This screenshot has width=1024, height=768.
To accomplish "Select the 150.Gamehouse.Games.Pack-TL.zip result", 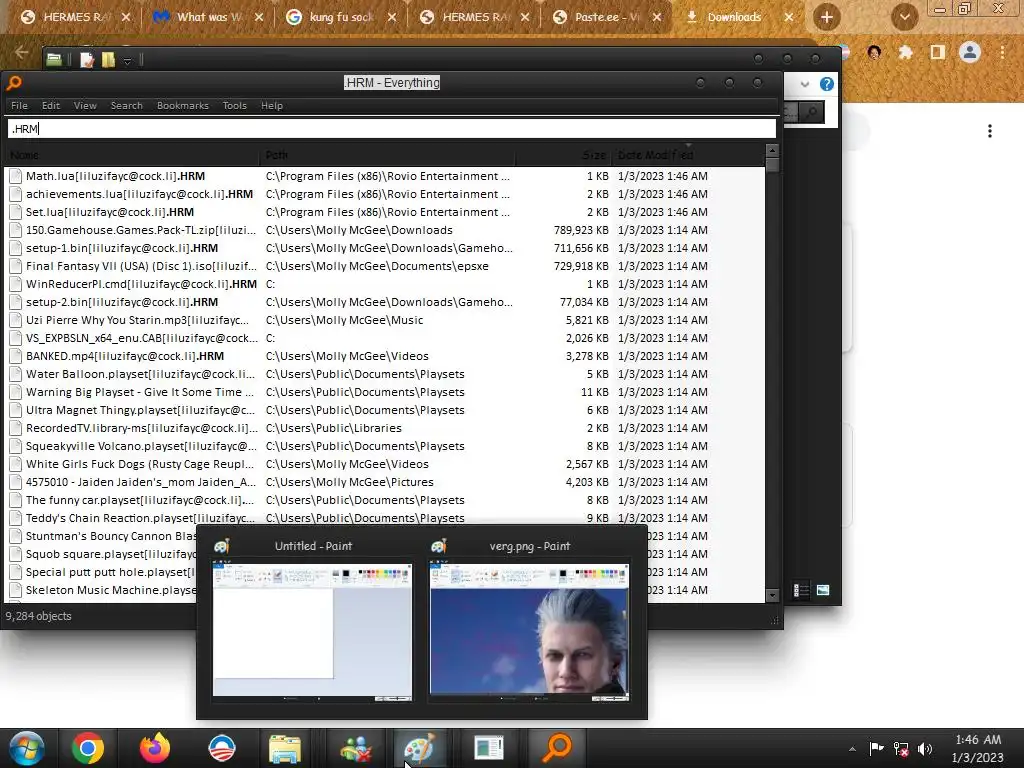I will tap(385, 230).
